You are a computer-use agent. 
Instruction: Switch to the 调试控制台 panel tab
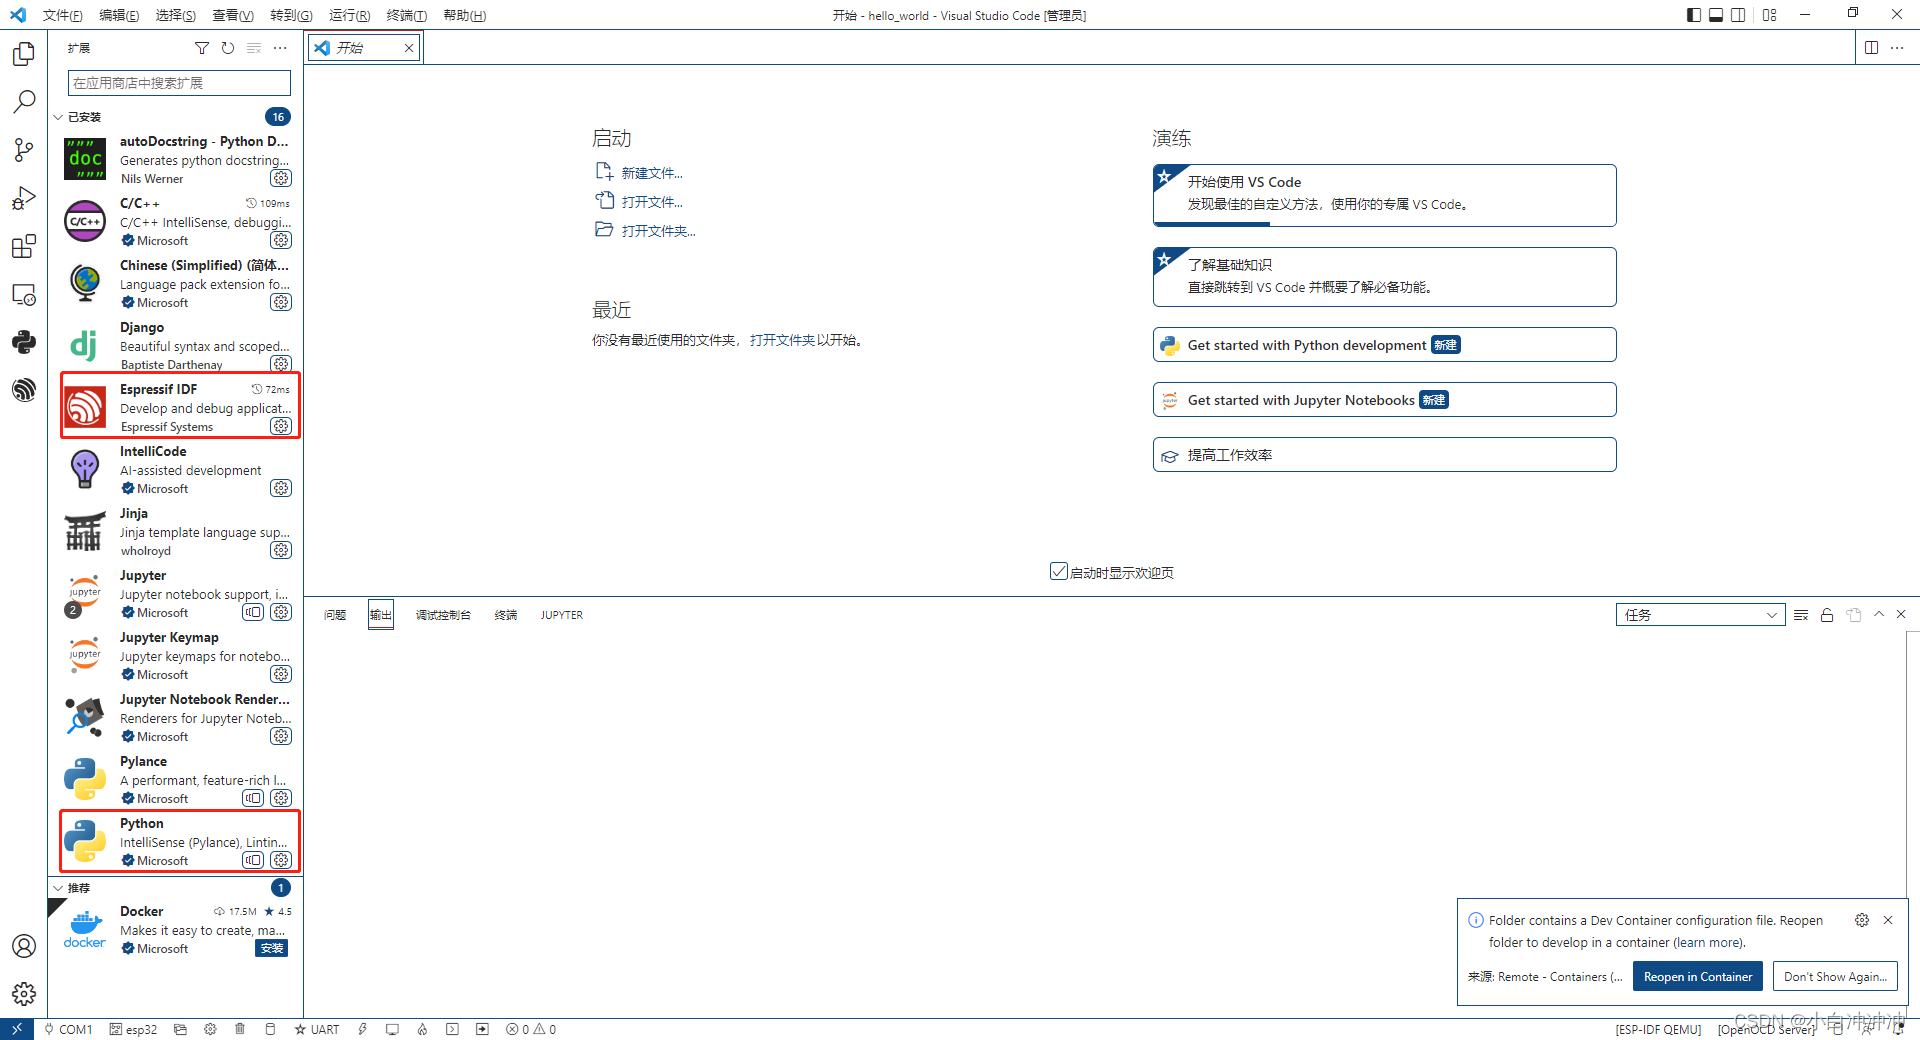point(443,615)
